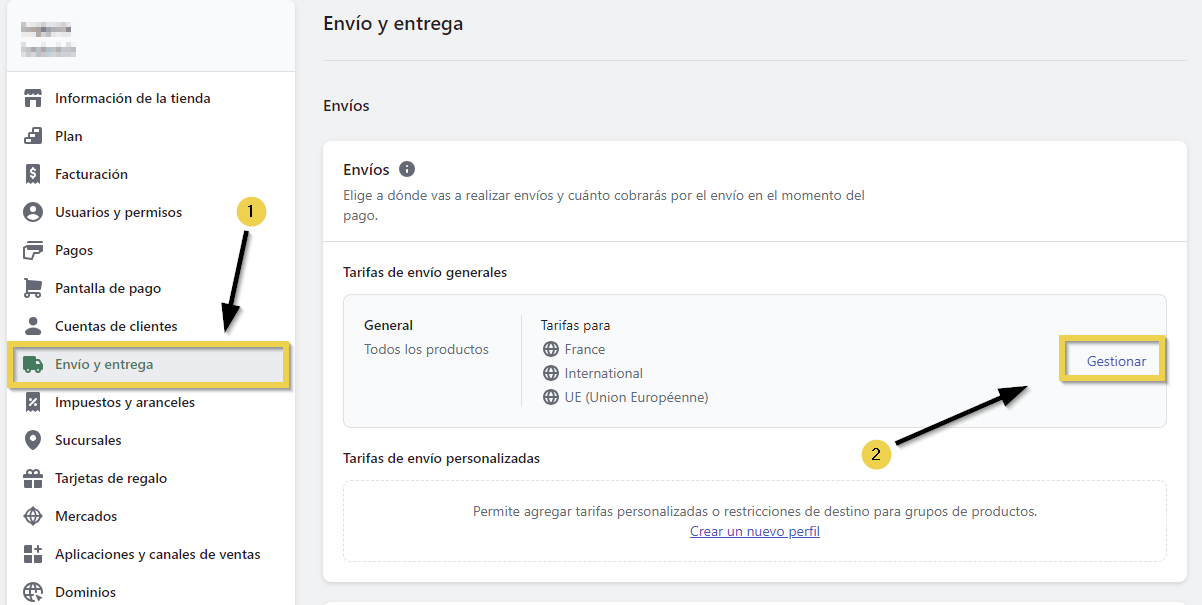Click the Pagos card icon

(x=34, y=250)
